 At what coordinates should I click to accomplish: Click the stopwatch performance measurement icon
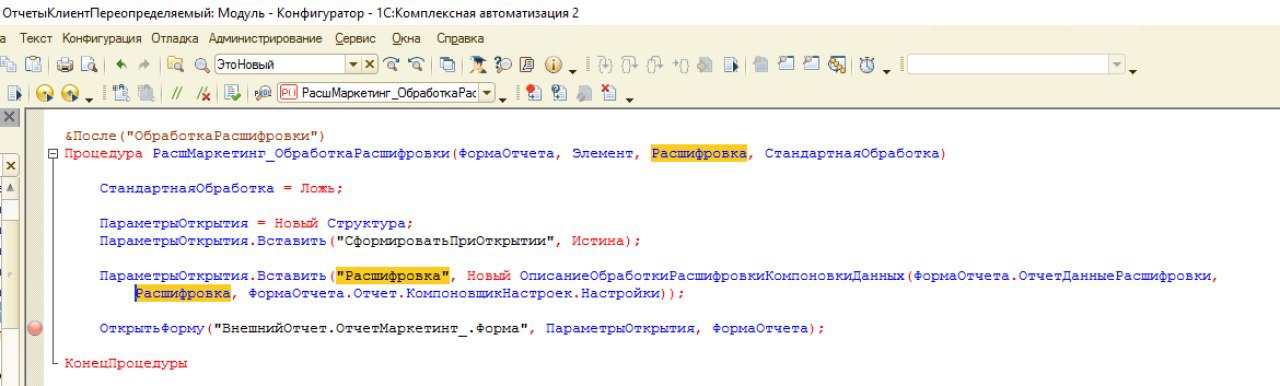(867, 65)
